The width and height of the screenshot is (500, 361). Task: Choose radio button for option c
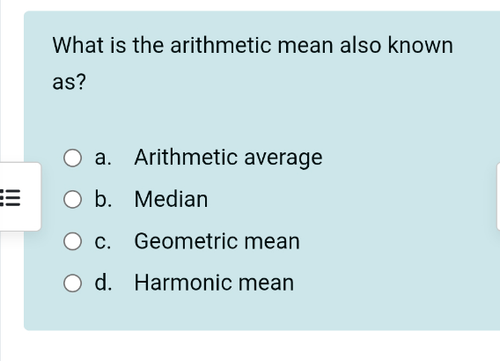72,241
